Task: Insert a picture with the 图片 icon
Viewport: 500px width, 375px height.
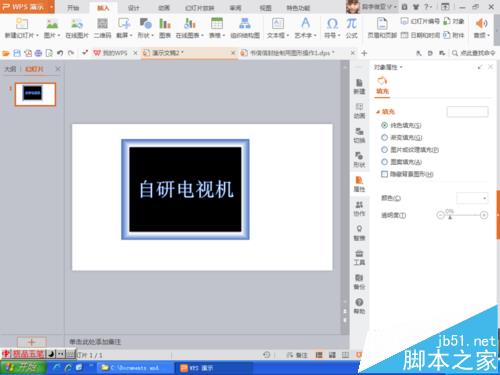Action: click(x=52, y=24)
